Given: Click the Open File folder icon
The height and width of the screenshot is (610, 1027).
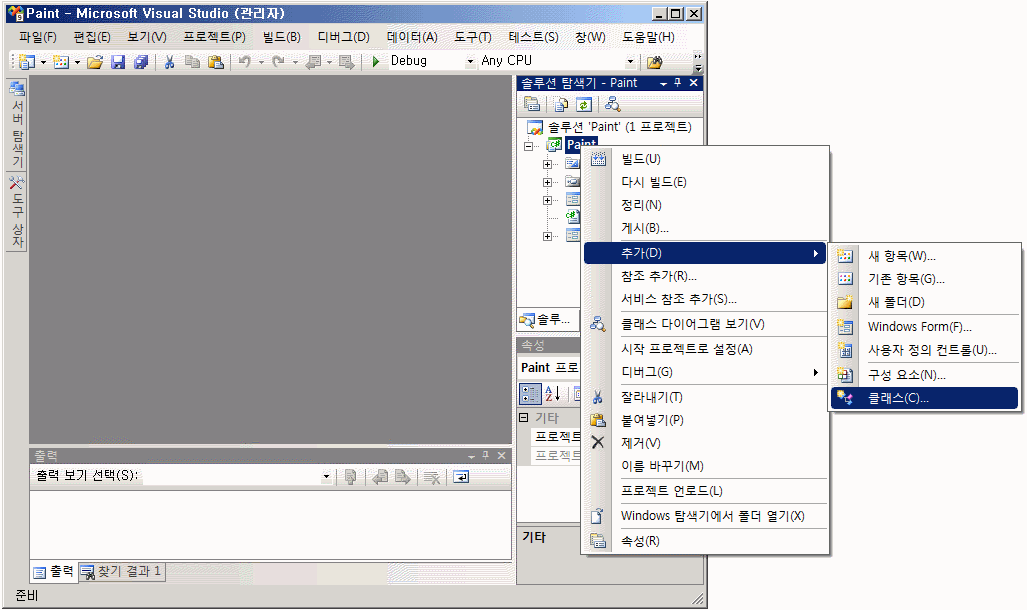Looking at the screenshot, I should click(x=95, y=62).
